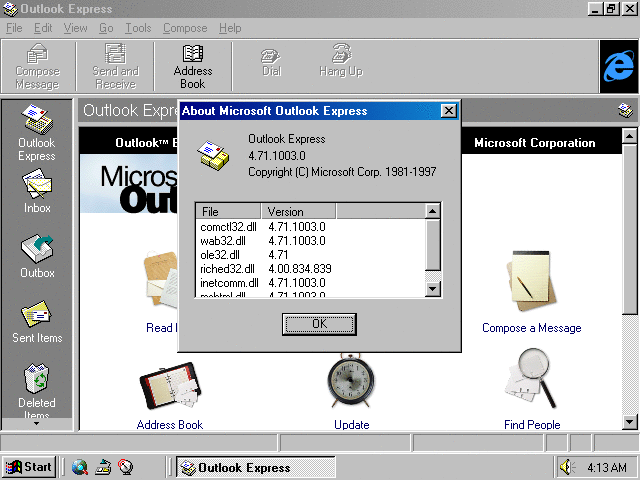
Task: Click the 4.00.834.839 version value
Action: click(x=300, y=269)
